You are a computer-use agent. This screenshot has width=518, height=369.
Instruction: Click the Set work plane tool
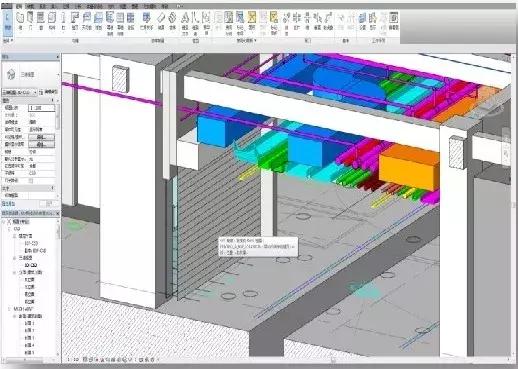(363, 21)
